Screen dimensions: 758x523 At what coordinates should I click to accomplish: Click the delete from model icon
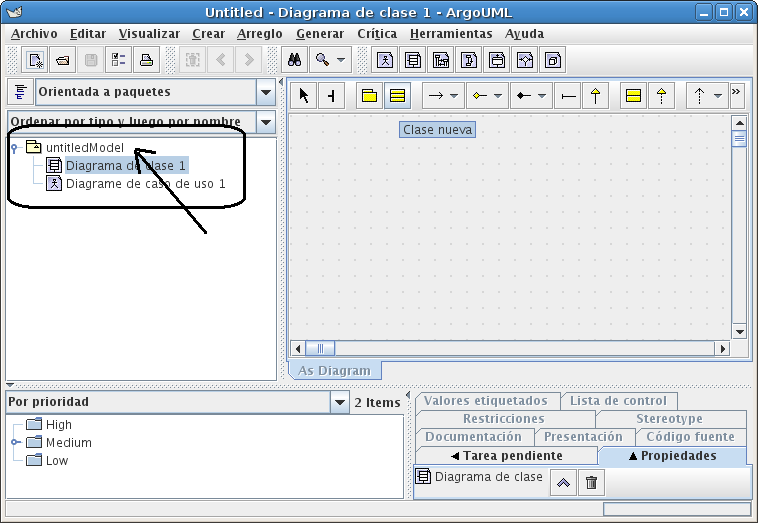coord(193,60)
